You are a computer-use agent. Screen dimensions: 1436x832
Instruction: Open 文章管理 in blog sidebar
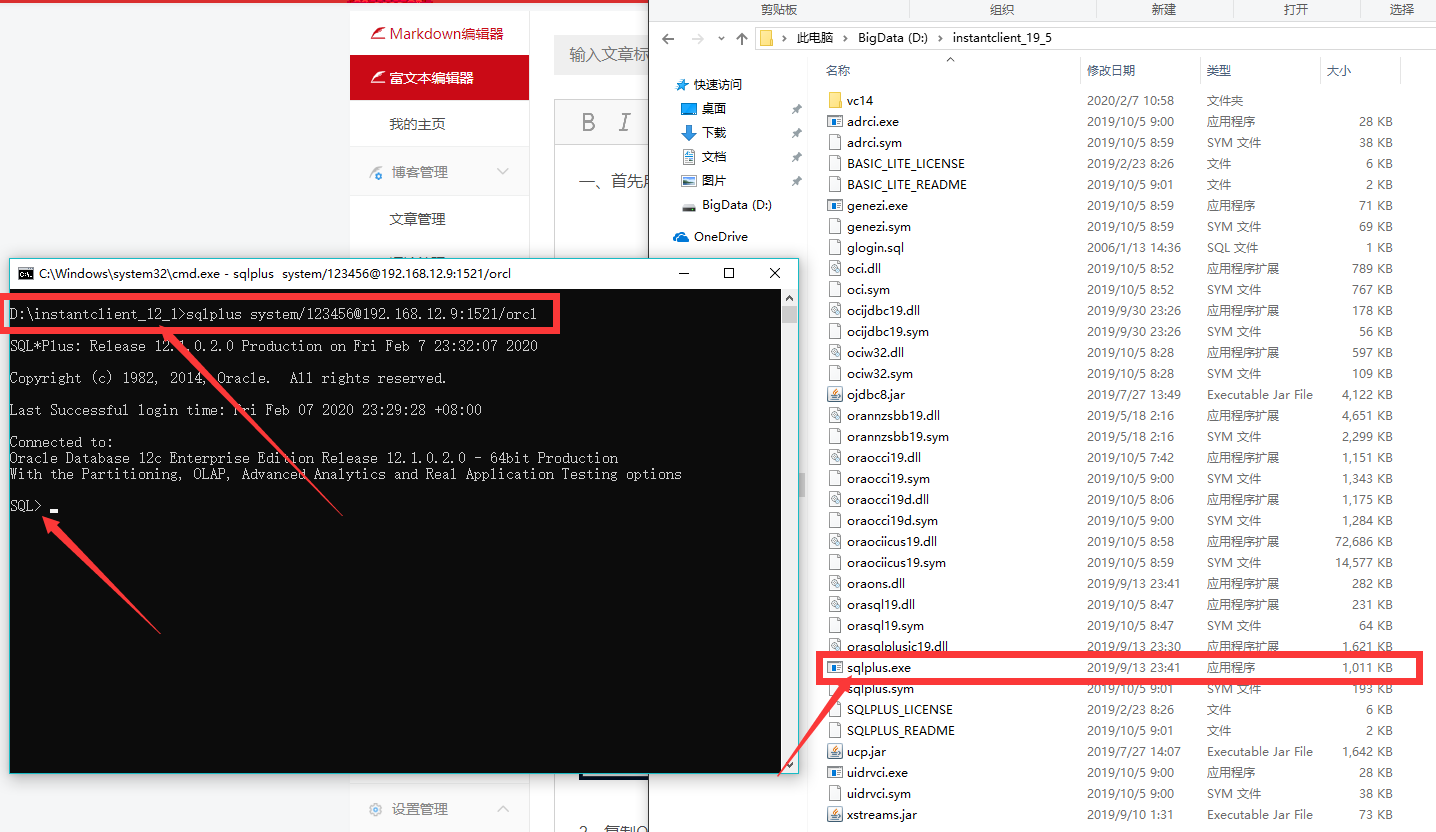tap(417, 219)
